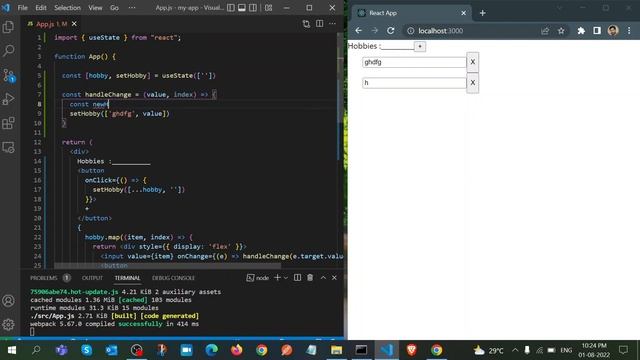
Task: Toggle primary side bar layout icon
Action: (231, 8)
